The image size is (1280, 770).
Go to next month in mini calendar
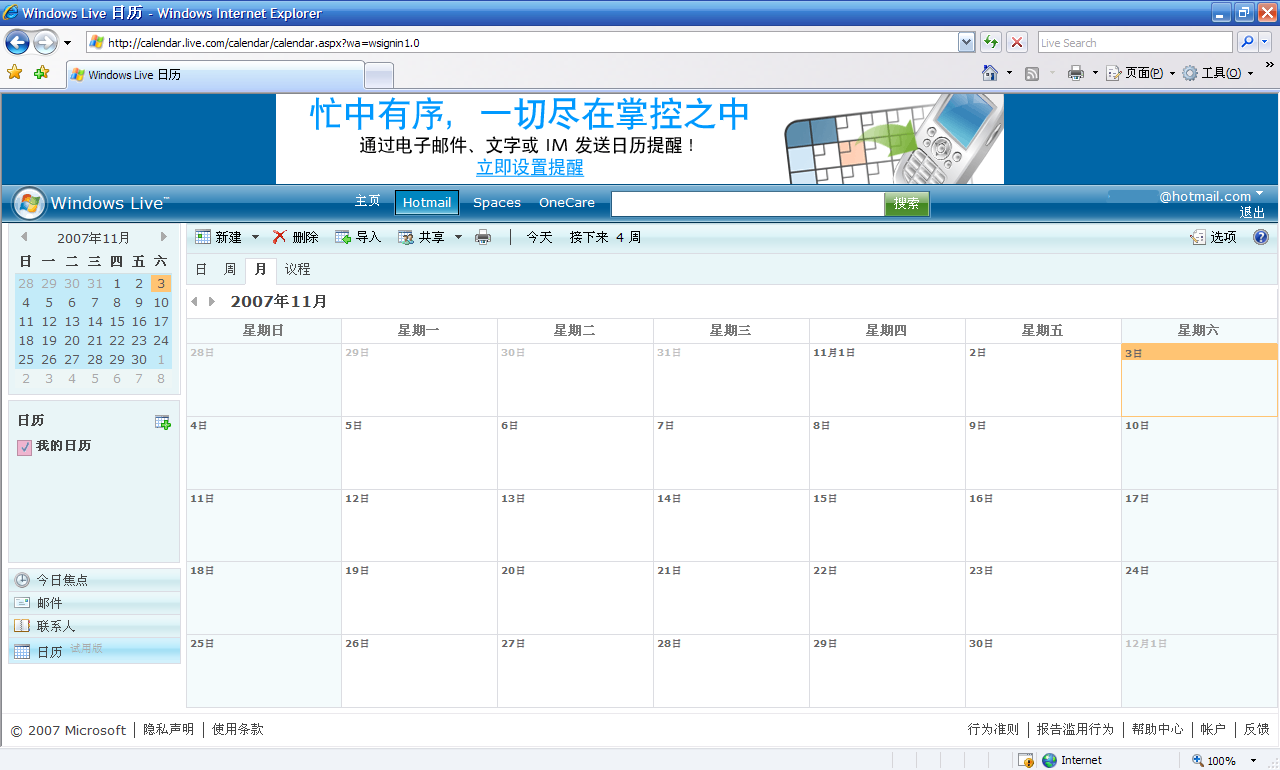(164, 237)
